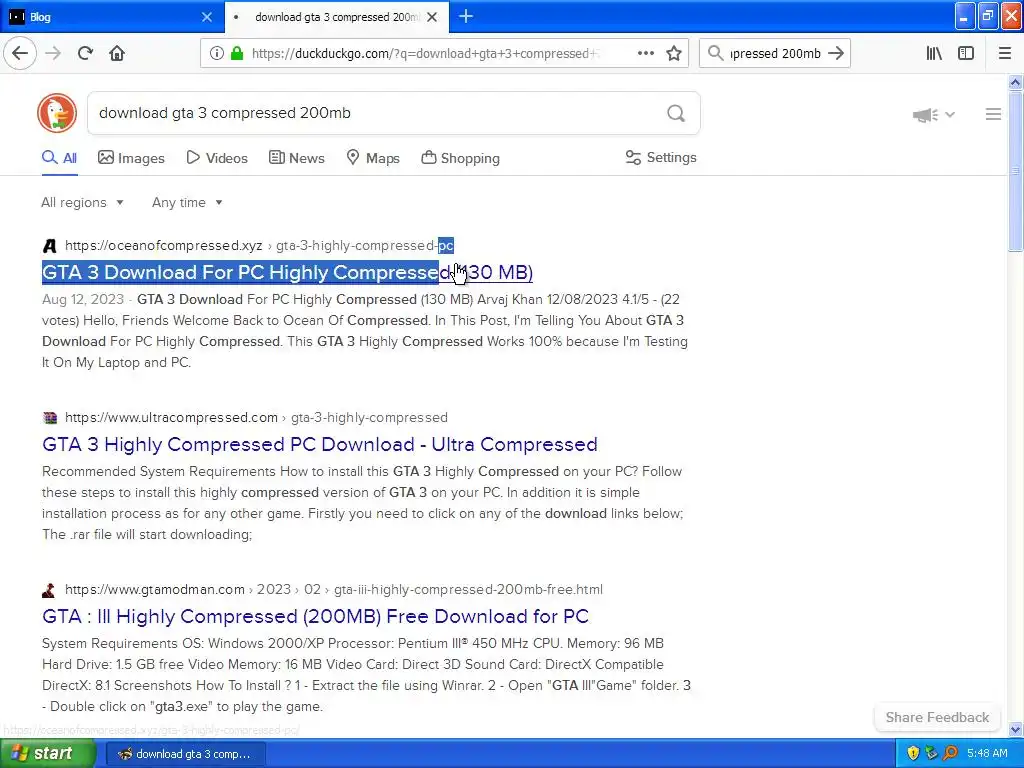Image resolution: width=1024 pixels, height=768 pixels.
Task: Expand the chevron next to megaphone
Action: pos(950,115)
